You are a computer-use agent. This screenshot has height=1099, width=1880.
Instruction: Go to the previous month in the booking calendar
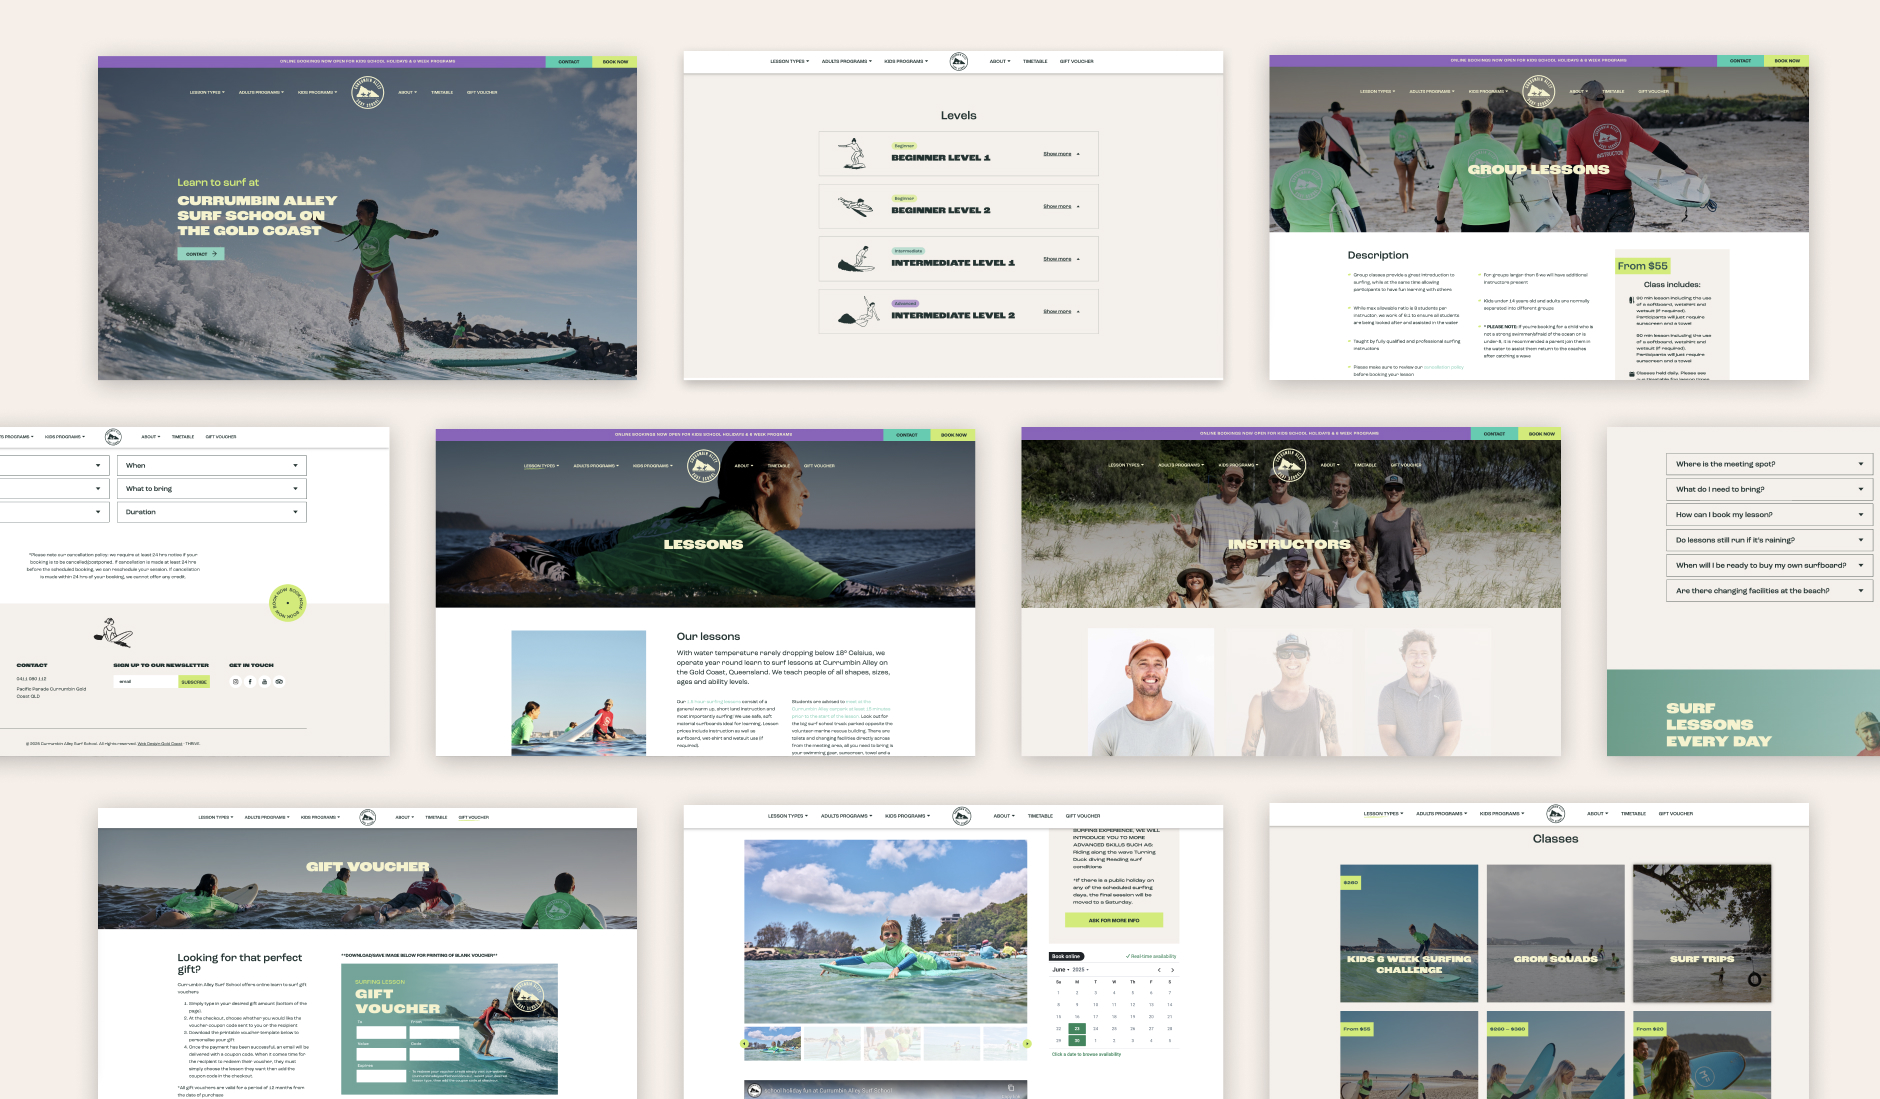tap(1159, 970)
